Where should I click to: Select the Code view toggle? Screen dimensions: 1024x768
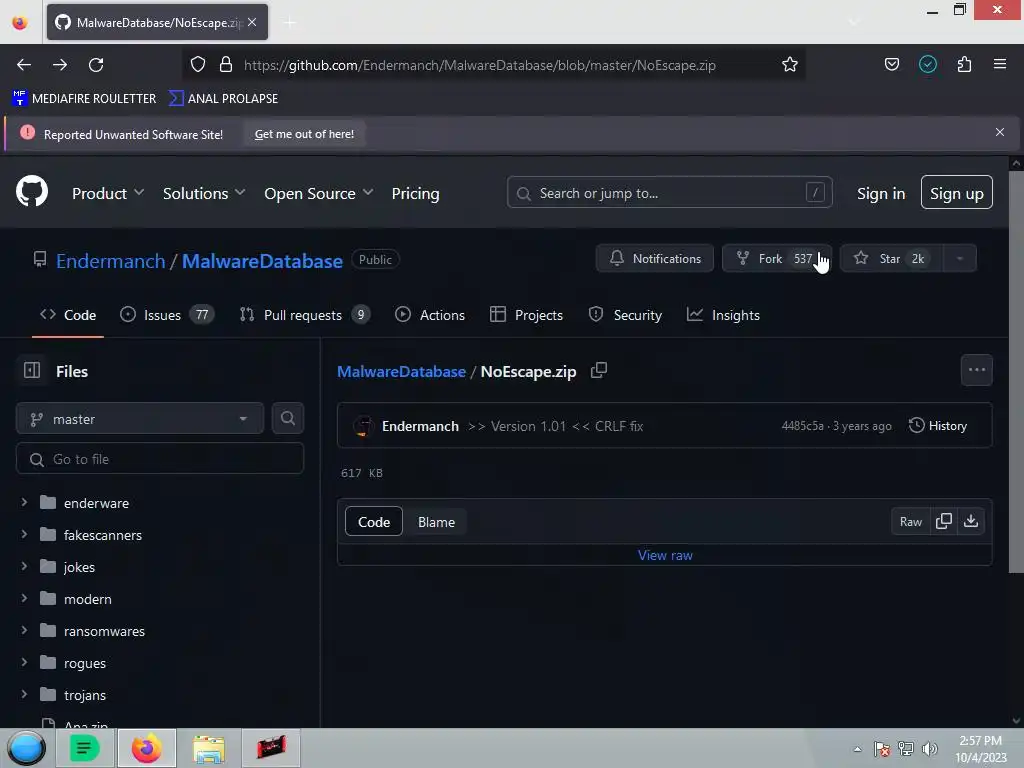(374, 522)
